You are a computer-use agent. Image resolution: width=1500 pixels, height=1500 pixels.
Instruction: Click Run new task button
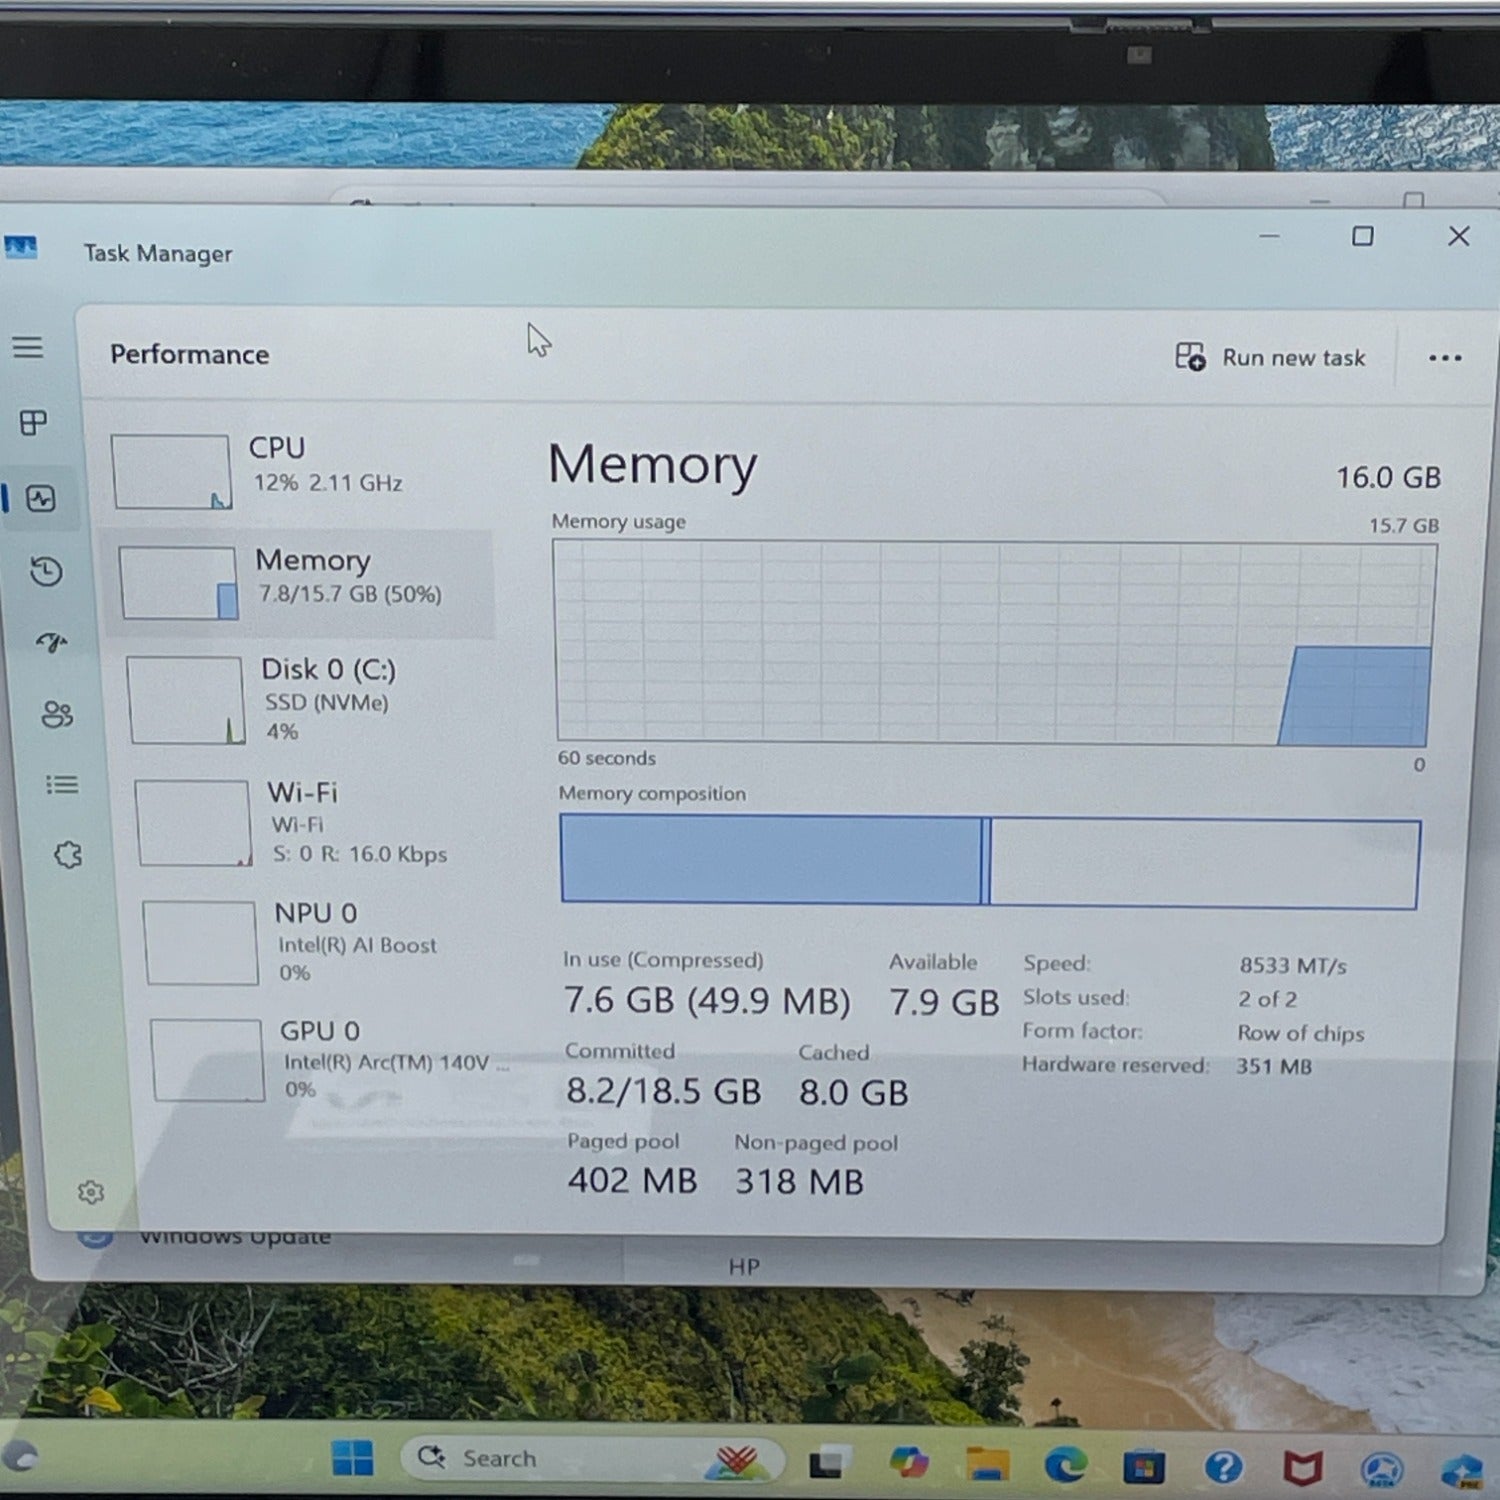pyautogui.click(x=1270, y=357)
